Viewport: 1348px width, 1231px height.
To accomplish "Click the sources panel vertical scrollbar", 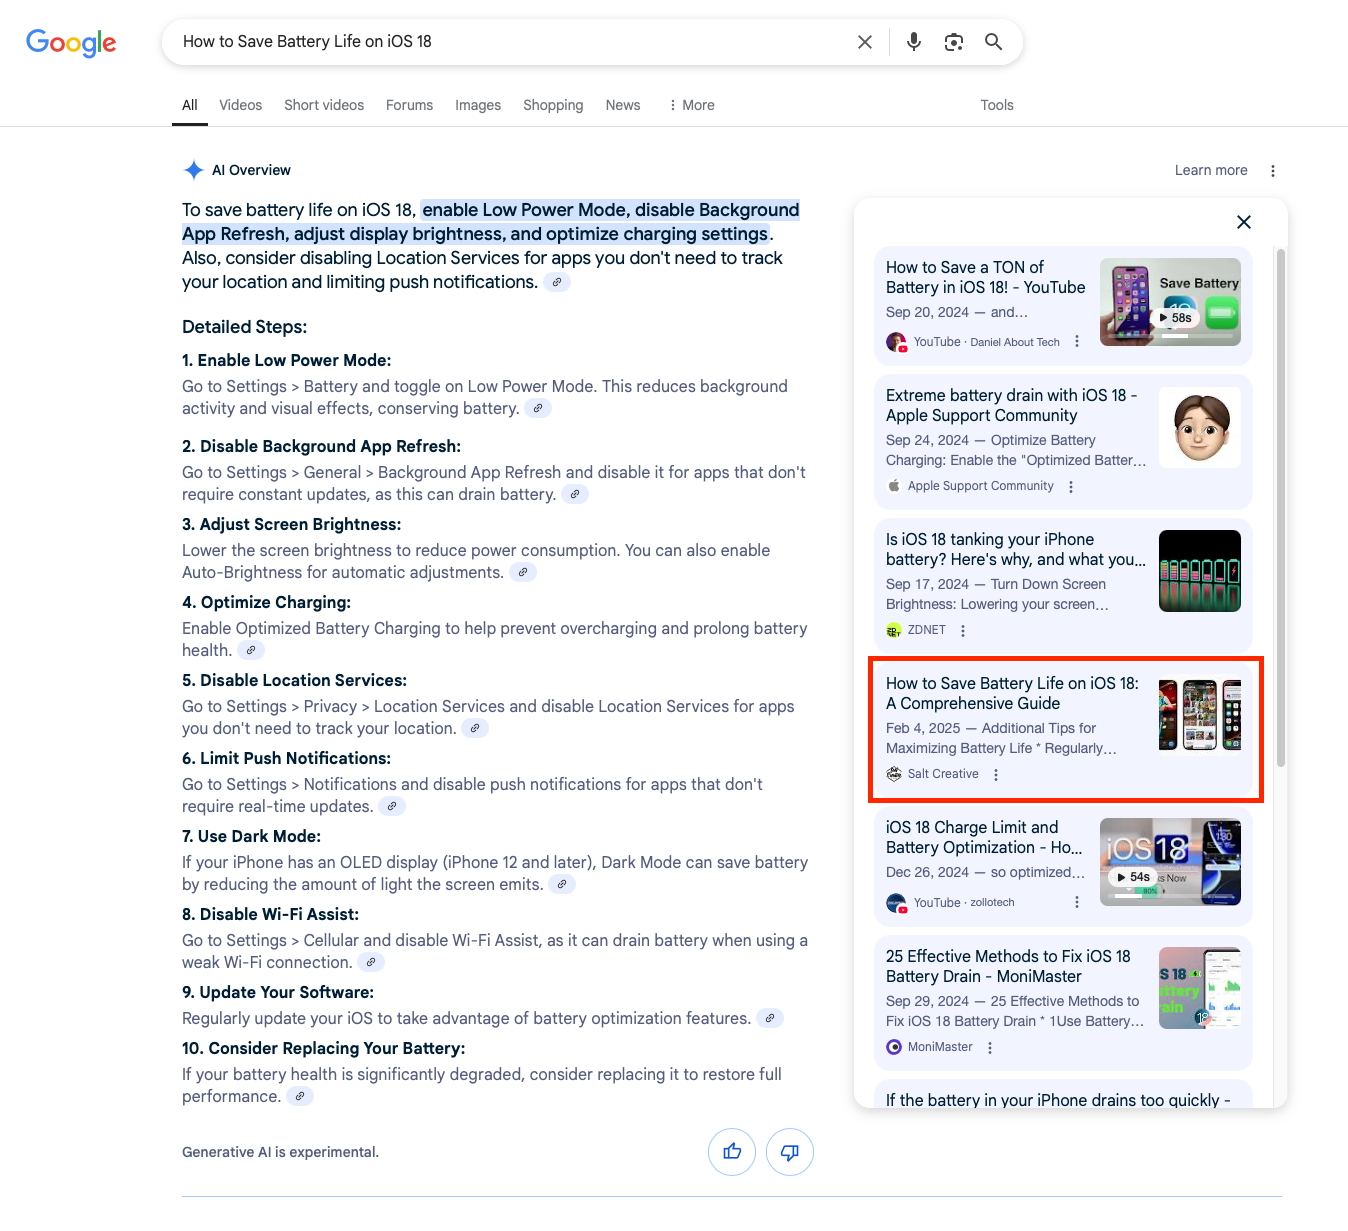I will [x=1280, y=508].
